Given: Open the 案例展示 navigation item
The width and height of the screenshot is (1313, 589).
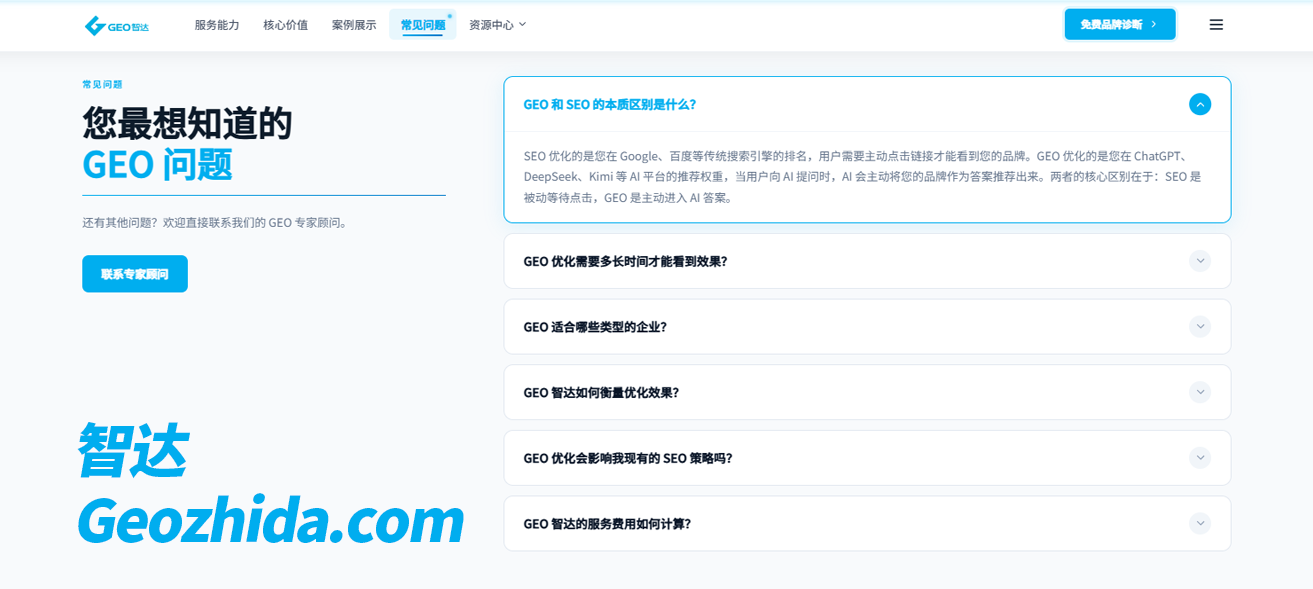Looking at the screenshot, I should (354, 25).
